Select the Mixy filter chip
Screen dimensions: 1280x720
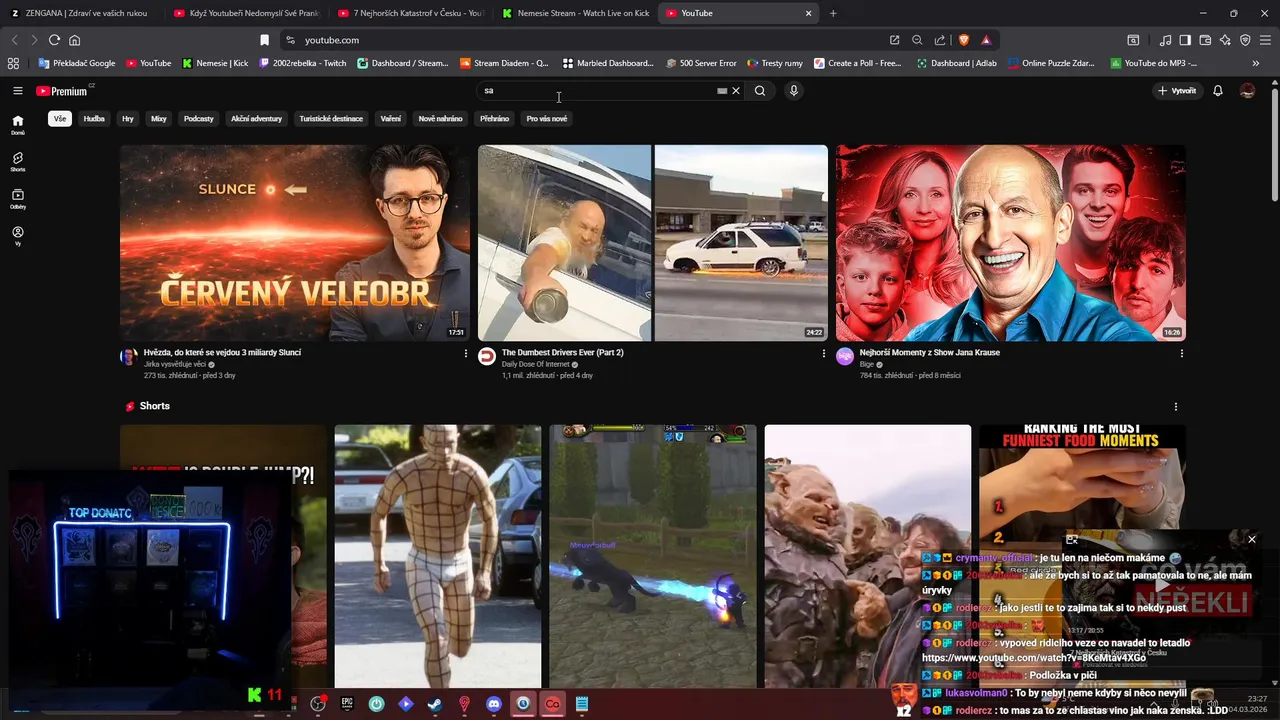pos(159,119)
